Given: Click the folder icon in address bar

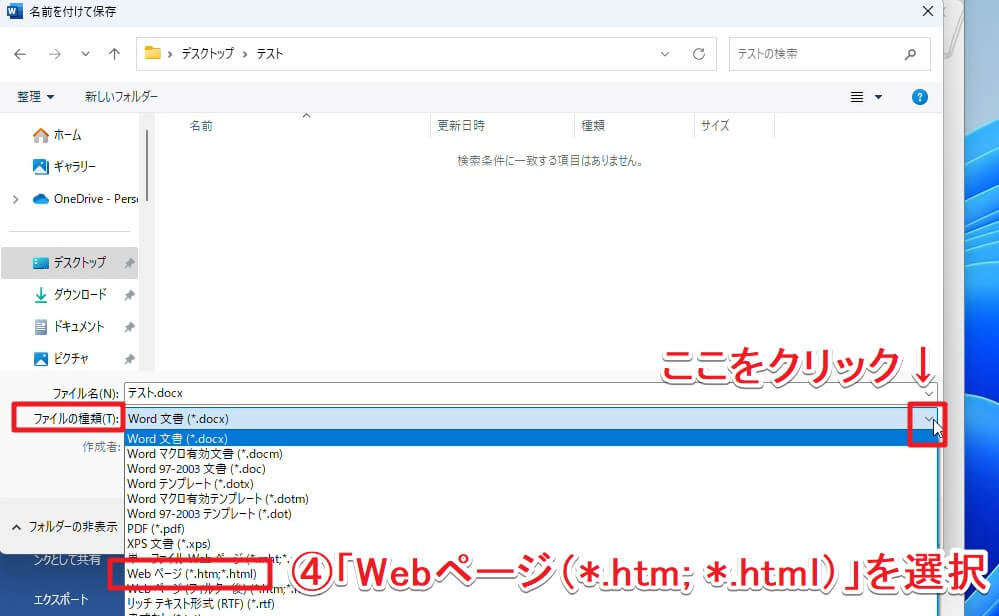Looking at the screenshot, I should point(152,53).
